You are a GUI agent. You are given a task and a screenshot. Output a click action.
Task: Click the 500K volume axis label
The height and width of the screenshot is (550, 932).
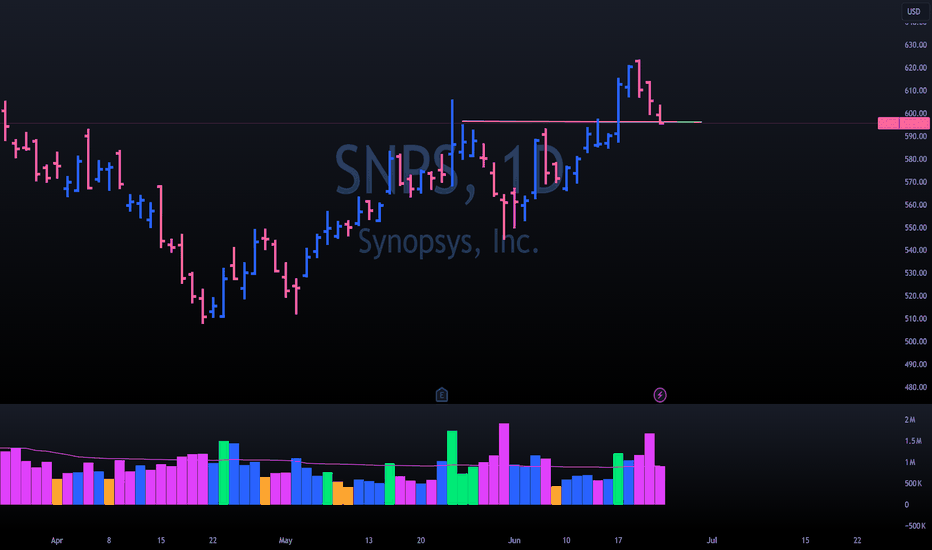coord(914,483)
